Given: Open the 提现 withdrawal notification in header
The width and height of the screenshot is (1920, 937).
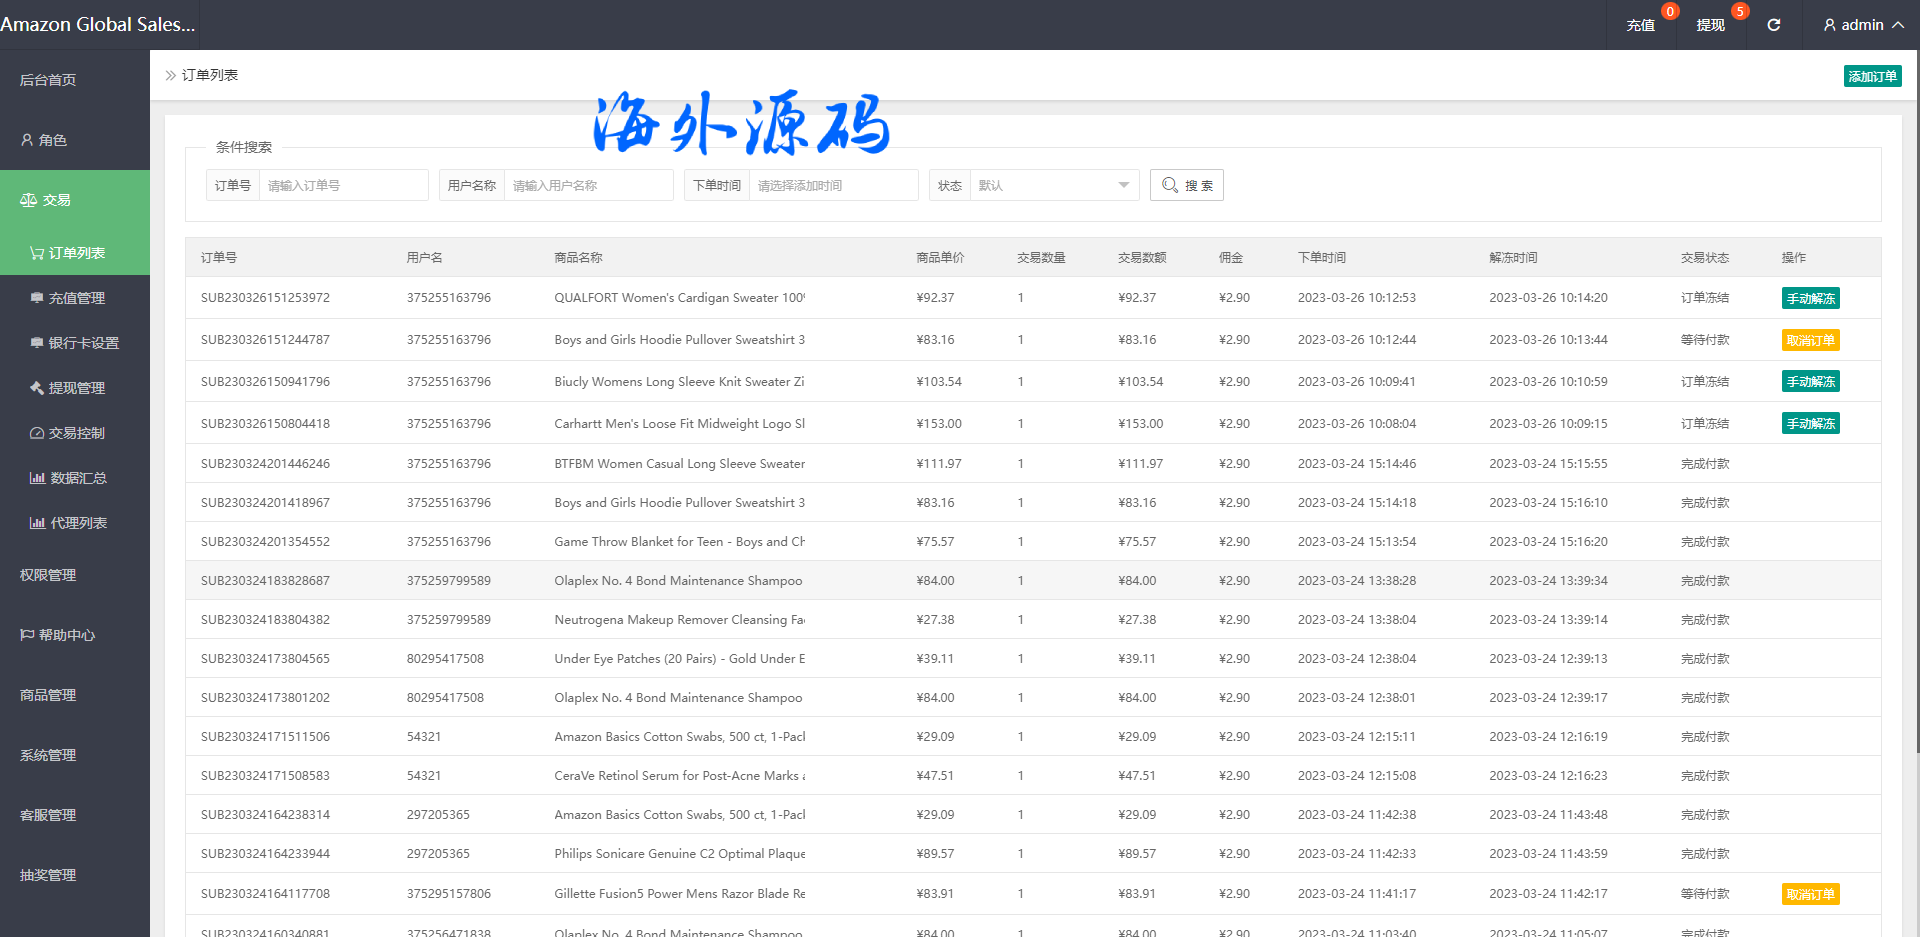Looking at the screenshot, I should point(1710,25).
